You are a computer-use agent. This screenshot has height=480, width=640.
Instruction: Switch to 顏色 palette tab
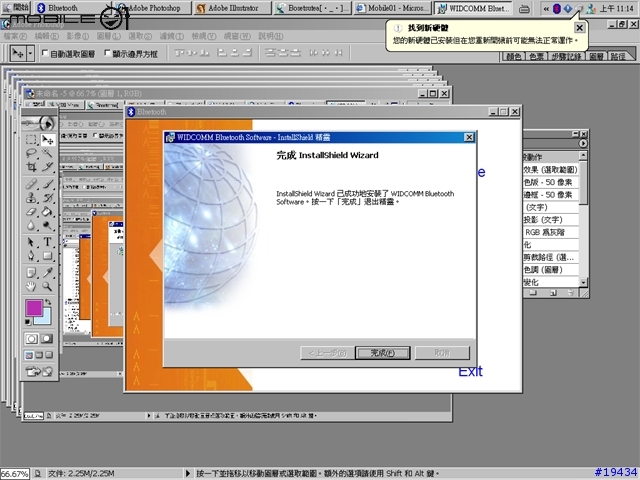click(514, 56)
